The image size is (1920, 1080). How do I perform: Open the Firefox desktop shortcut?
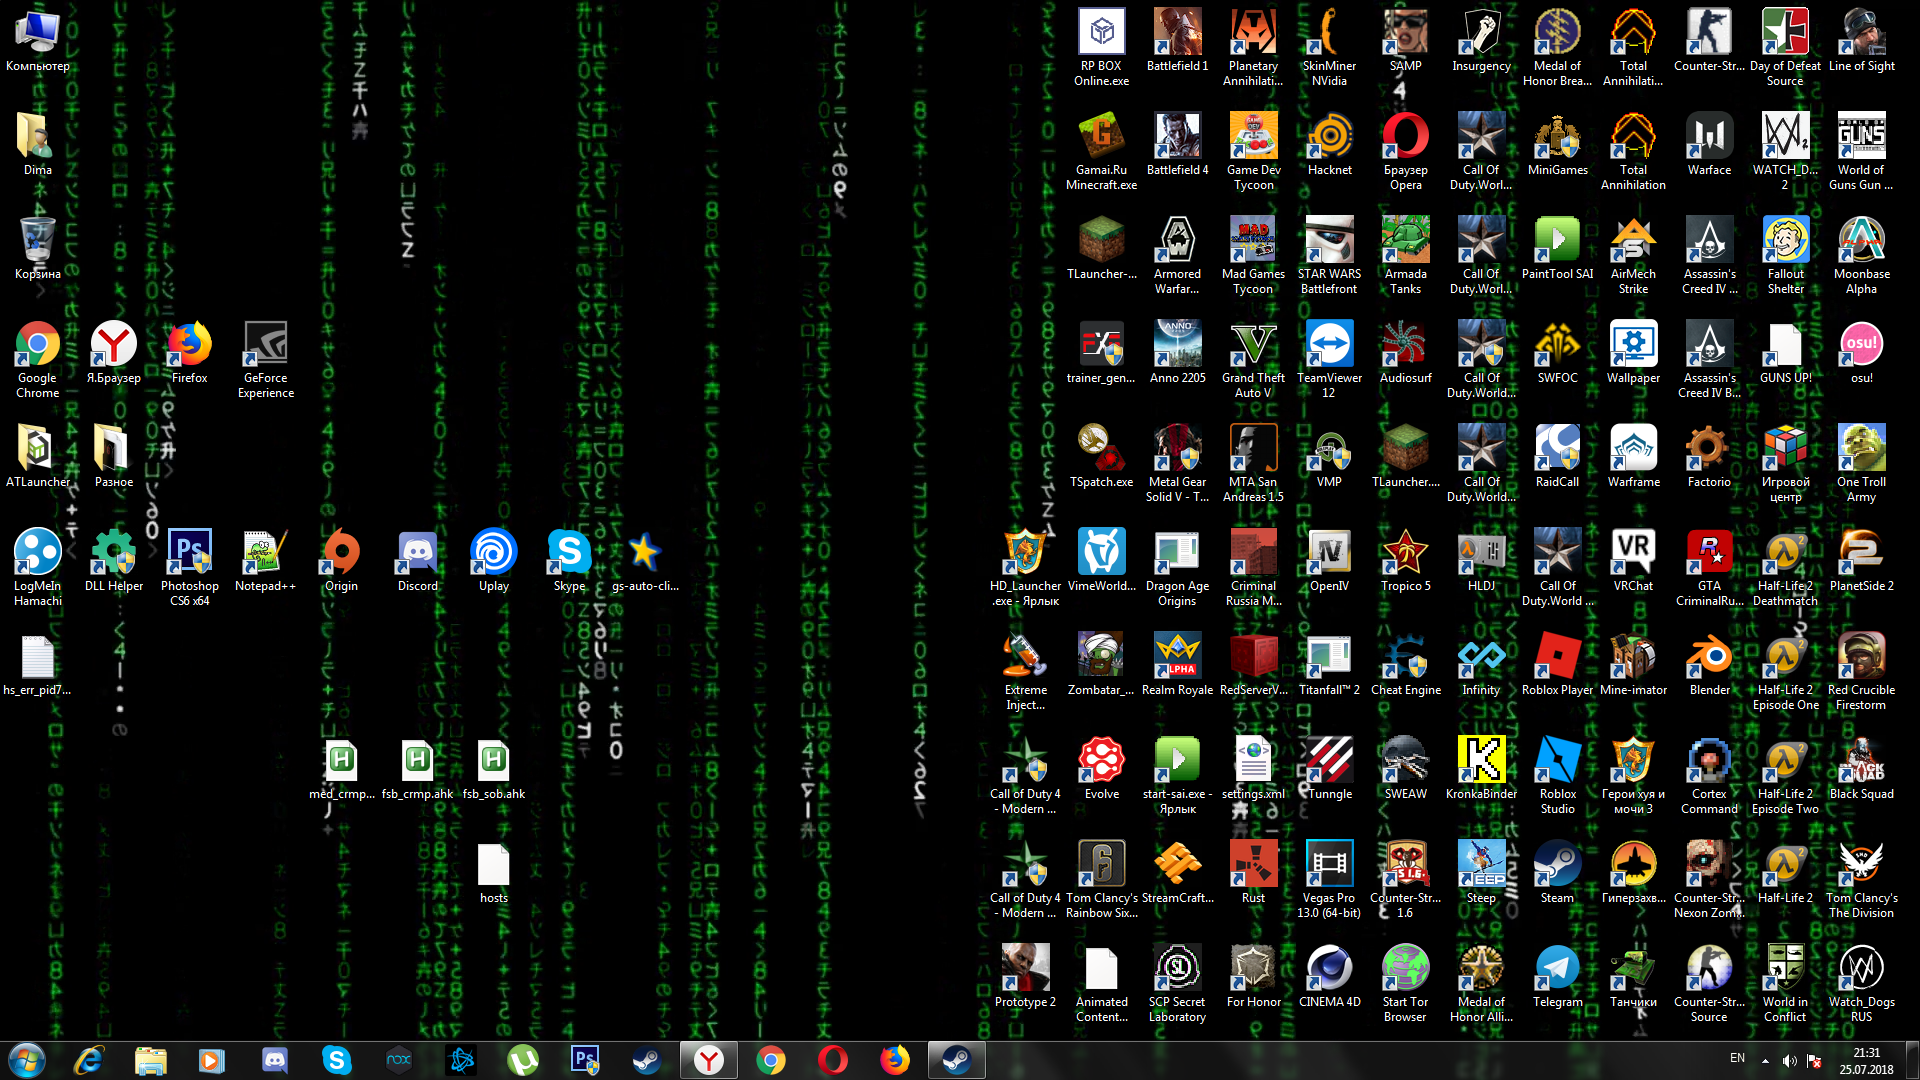coord(190,352)
